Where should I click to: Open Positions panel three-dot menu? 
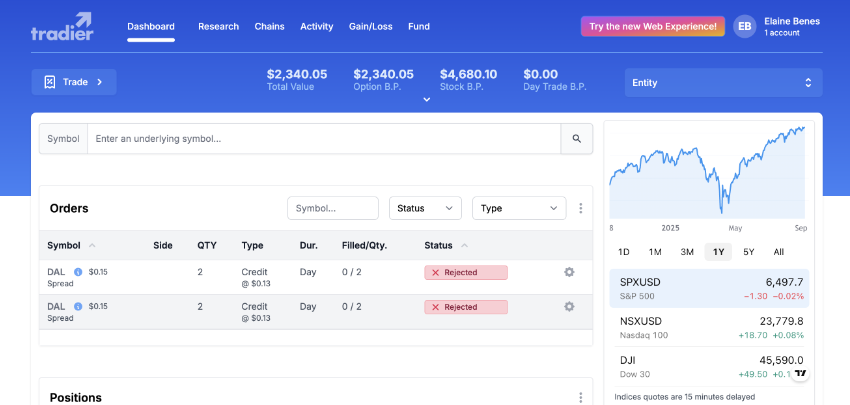click(581, 397)
